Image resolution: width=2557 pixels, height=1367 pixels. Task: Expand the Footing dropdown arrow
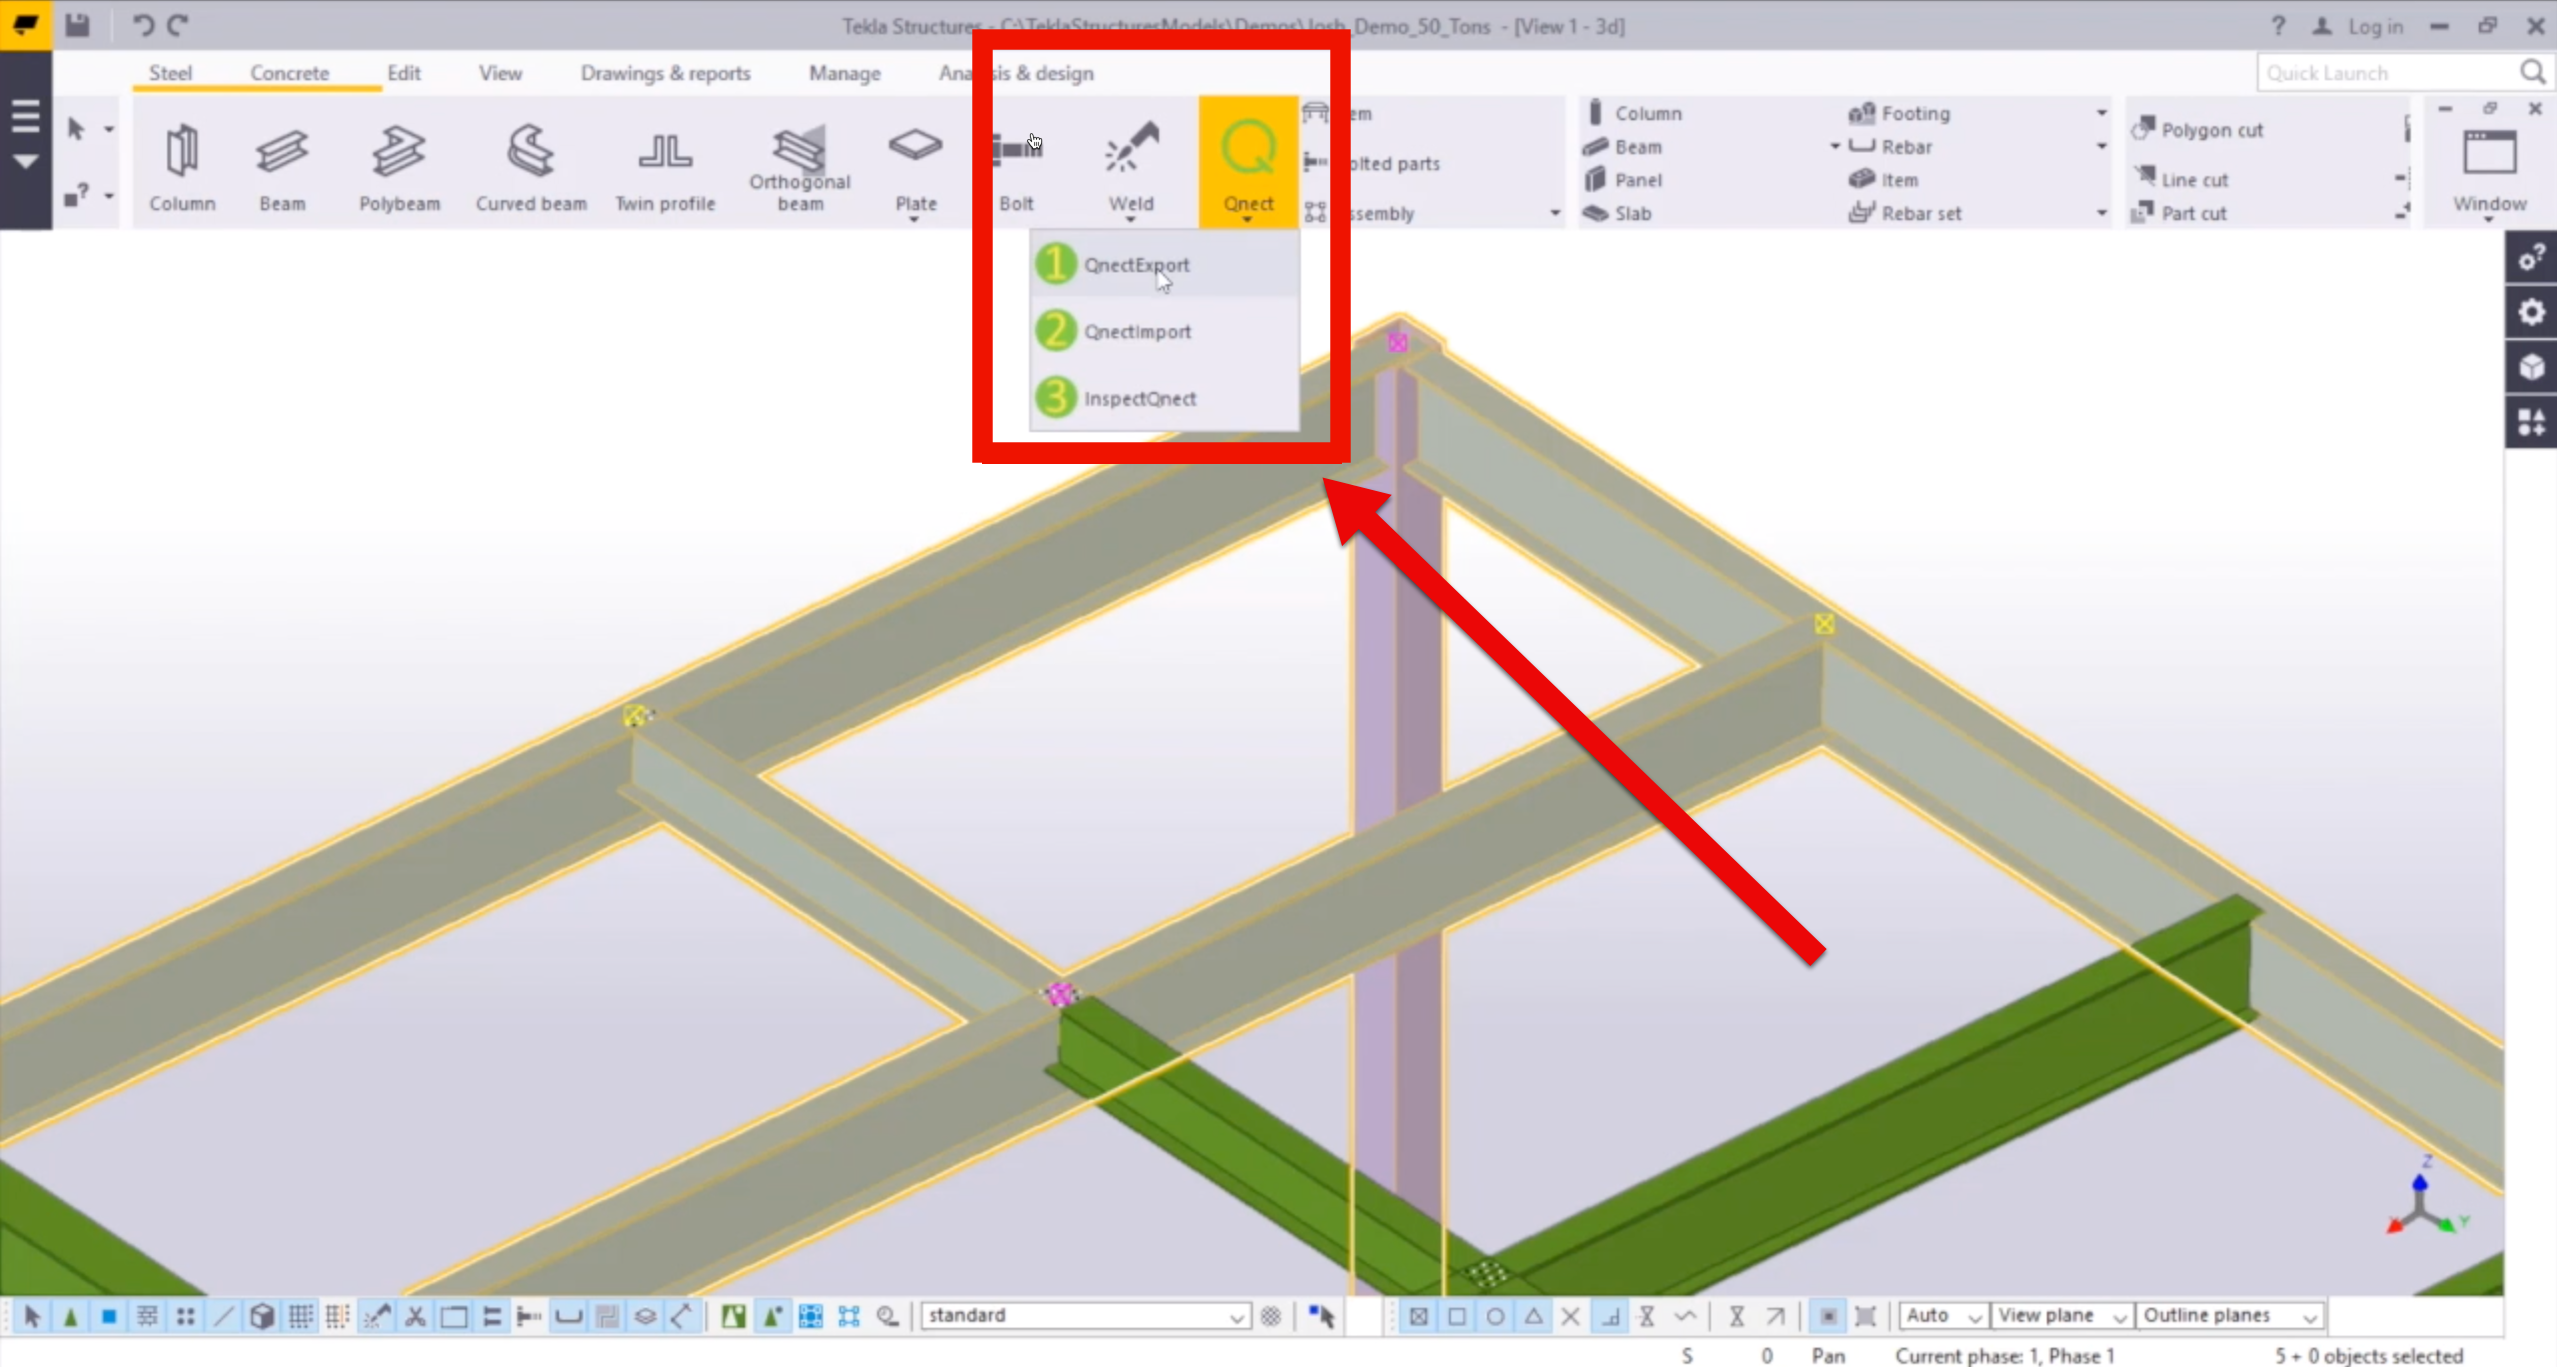tap(2101, 113)
